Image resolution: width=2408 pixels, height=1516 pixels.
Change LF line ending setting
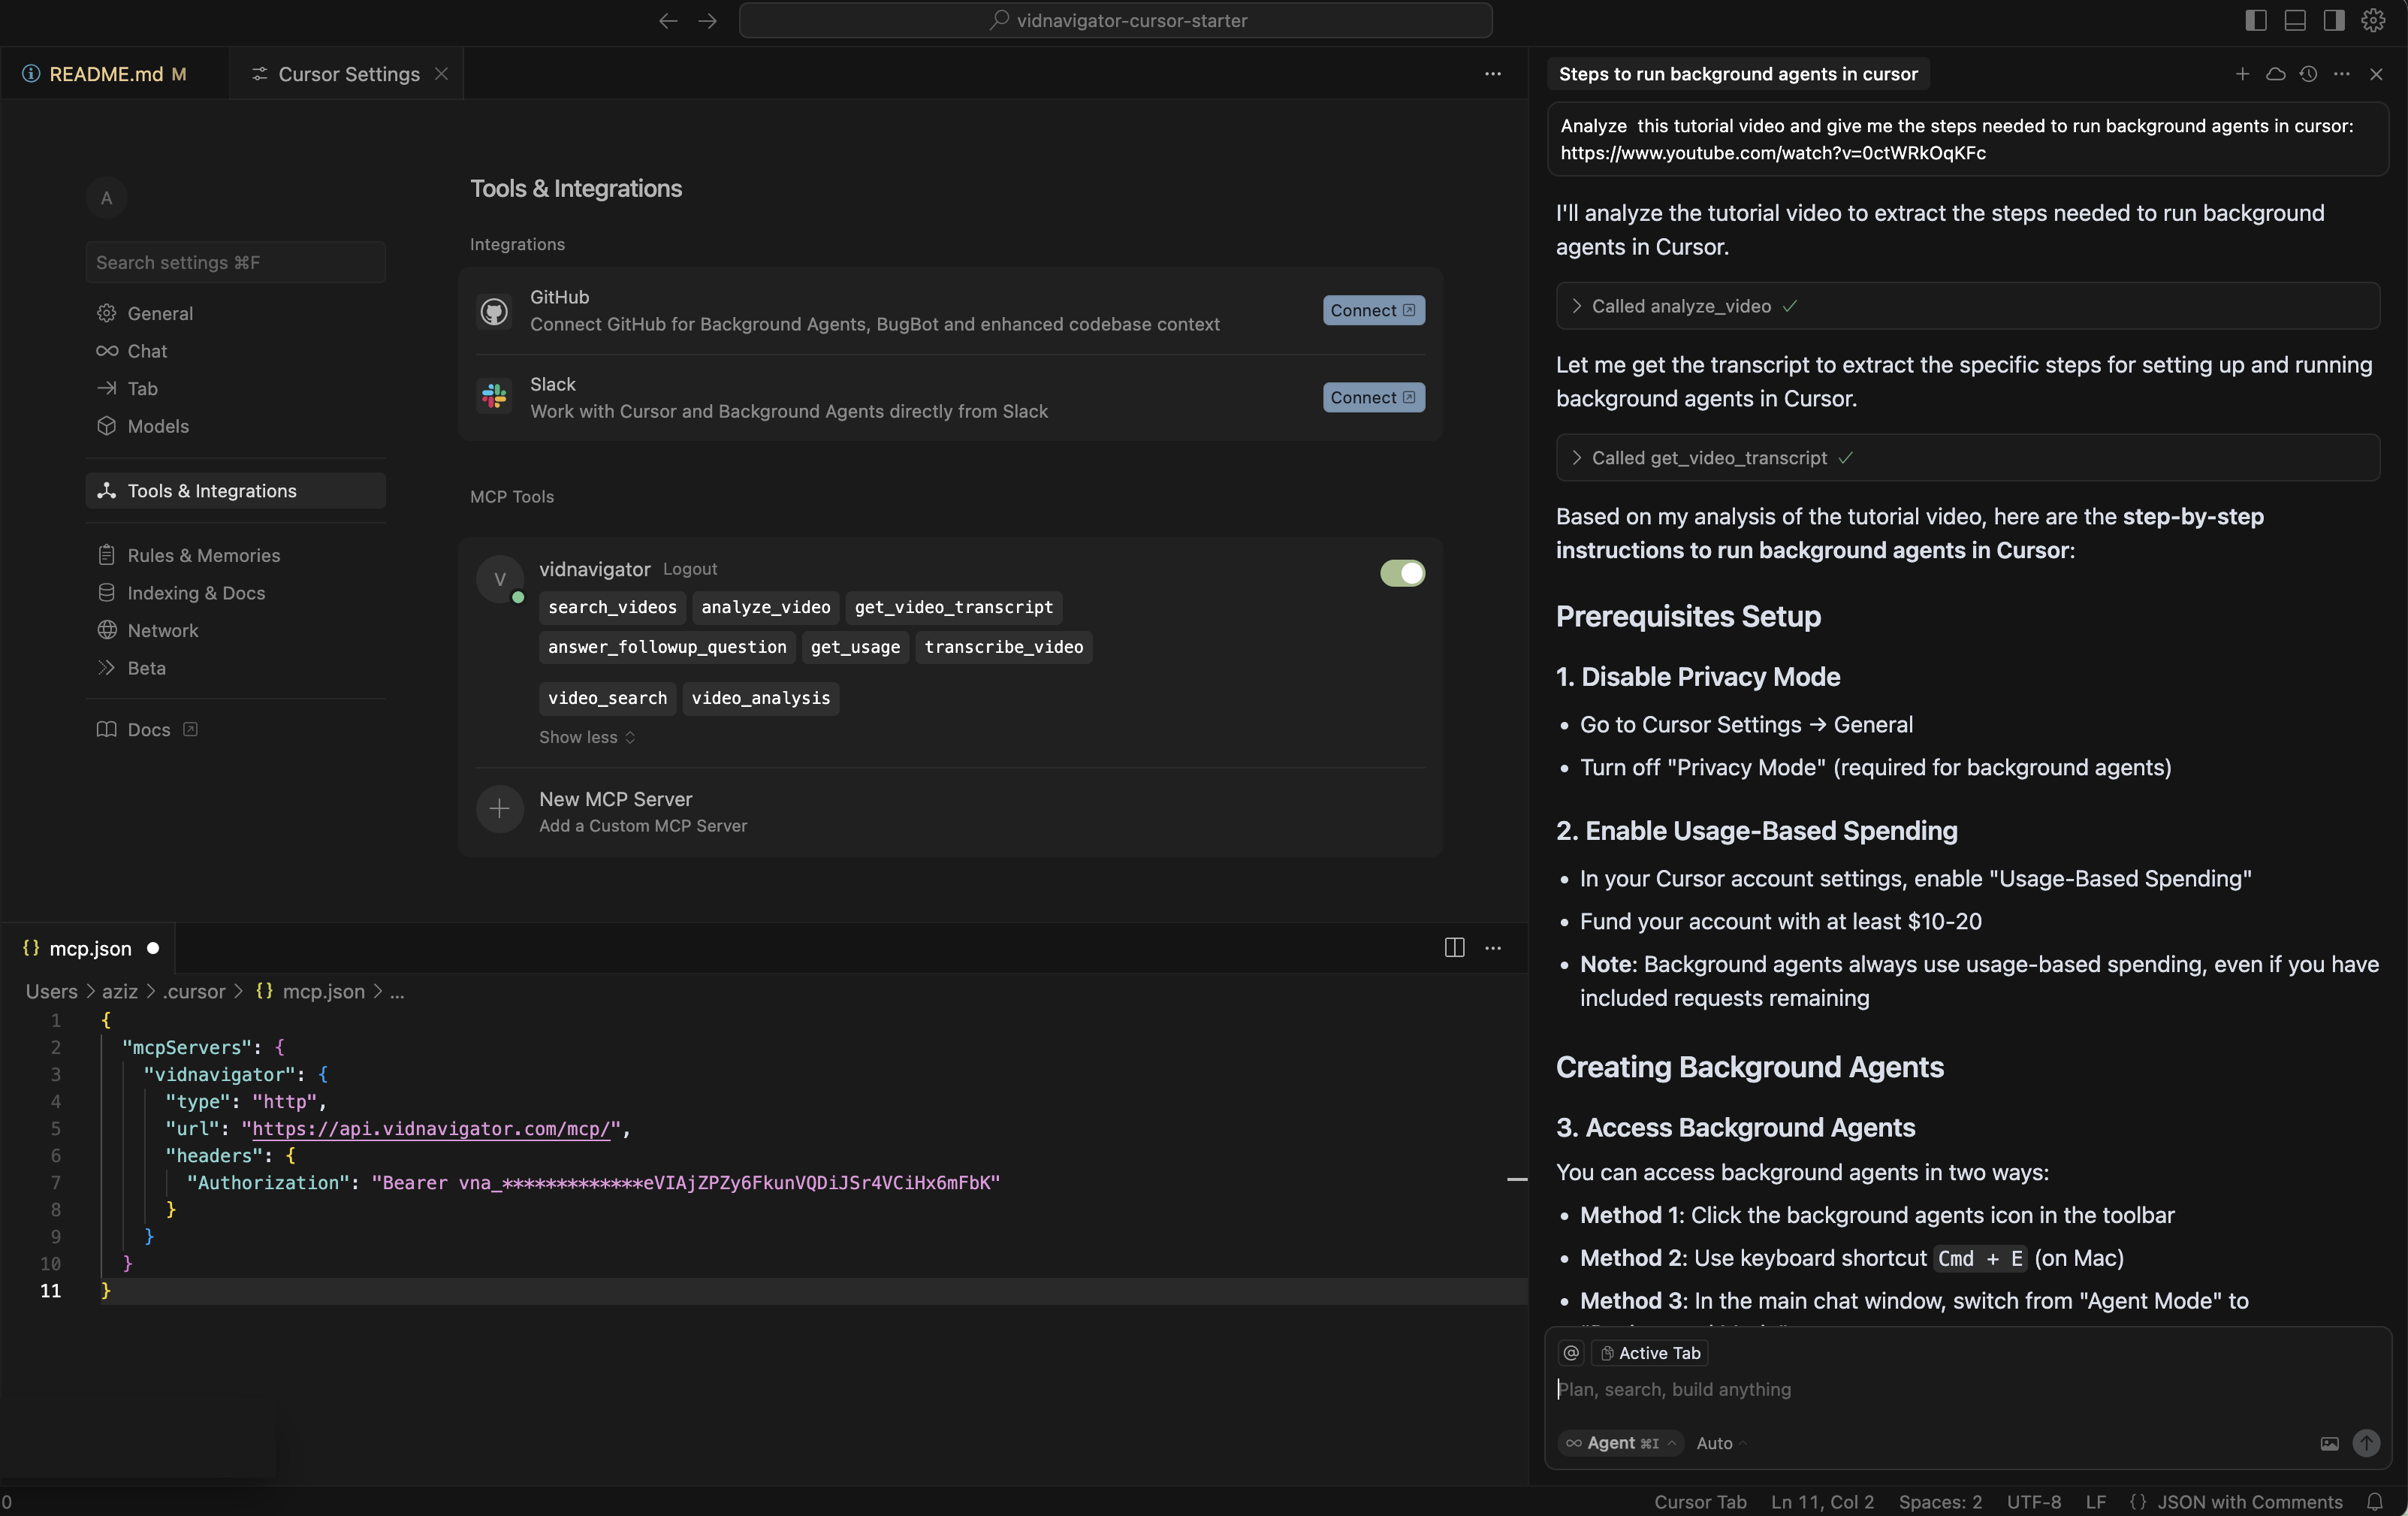point(2095,1502)
